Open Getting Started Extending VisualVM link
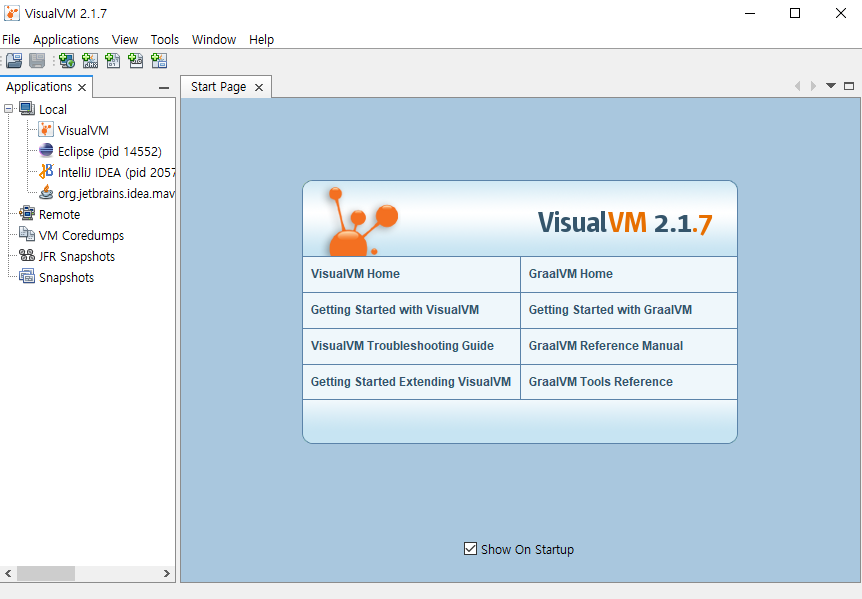This screenshot has height=599, width=862. click(411, 382)
